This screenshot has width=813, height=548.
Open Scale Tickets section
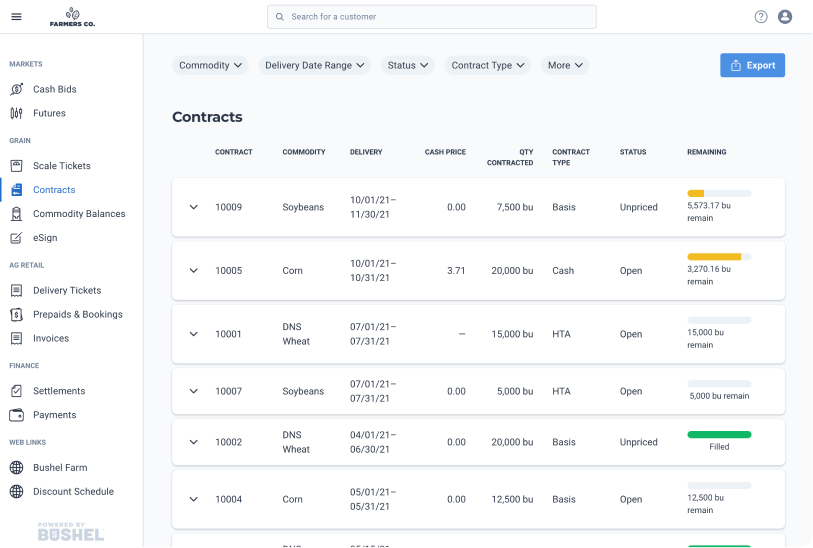pyautogui.click(x=62, y=166)
